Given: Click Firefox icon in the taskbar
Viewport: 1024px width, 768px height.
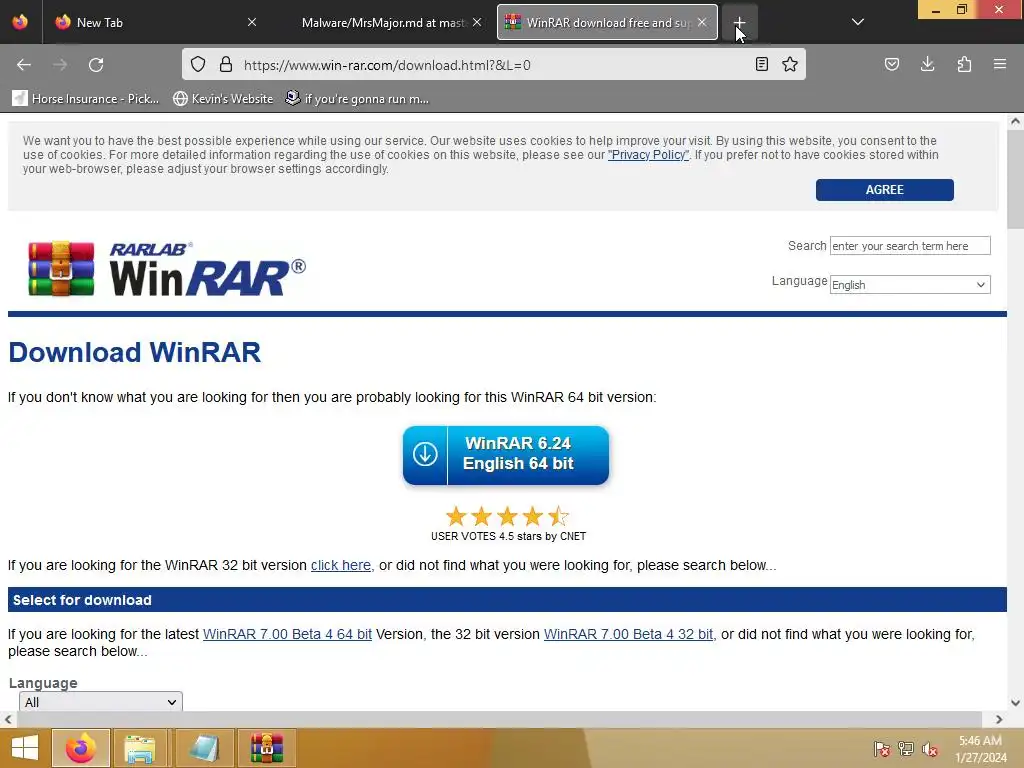Looking at the screenshot, I should 80,748.
